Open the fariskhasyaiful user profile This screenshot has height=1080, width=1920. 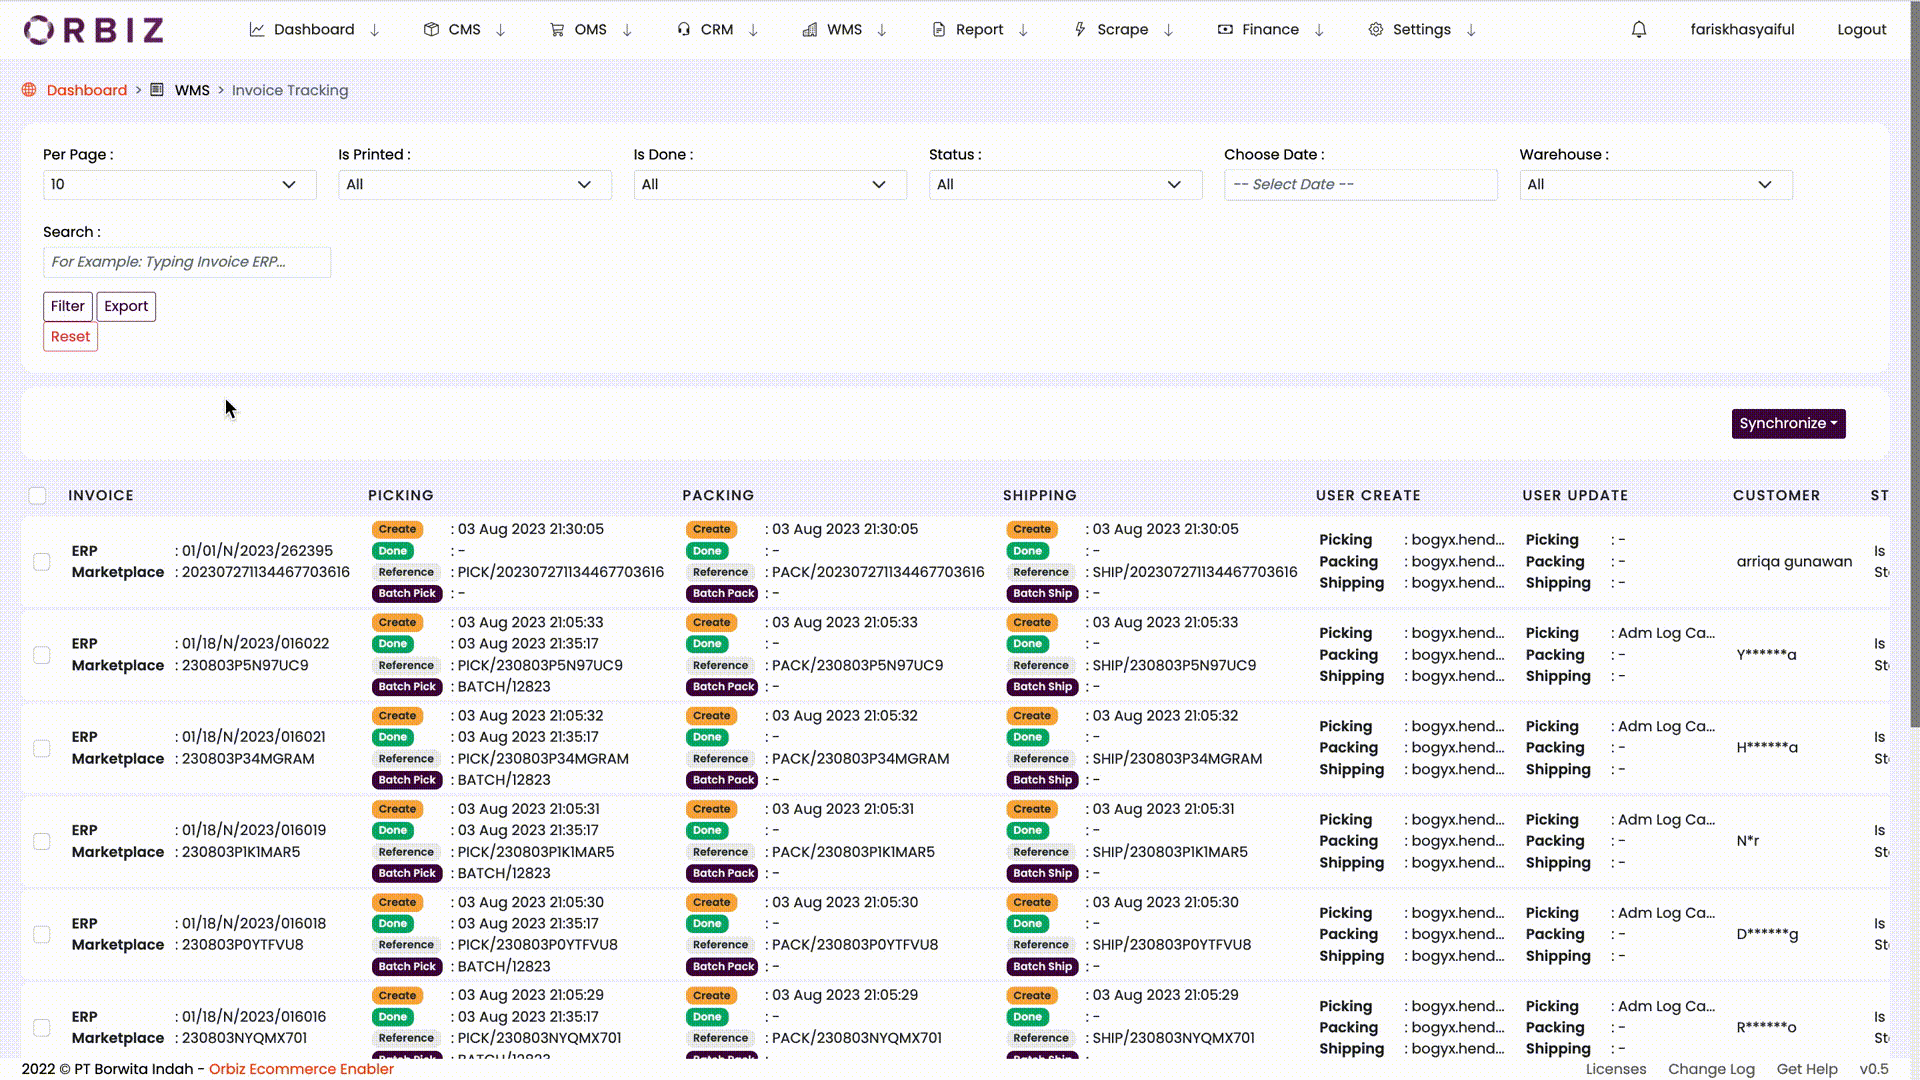(x=1742, y=30)
